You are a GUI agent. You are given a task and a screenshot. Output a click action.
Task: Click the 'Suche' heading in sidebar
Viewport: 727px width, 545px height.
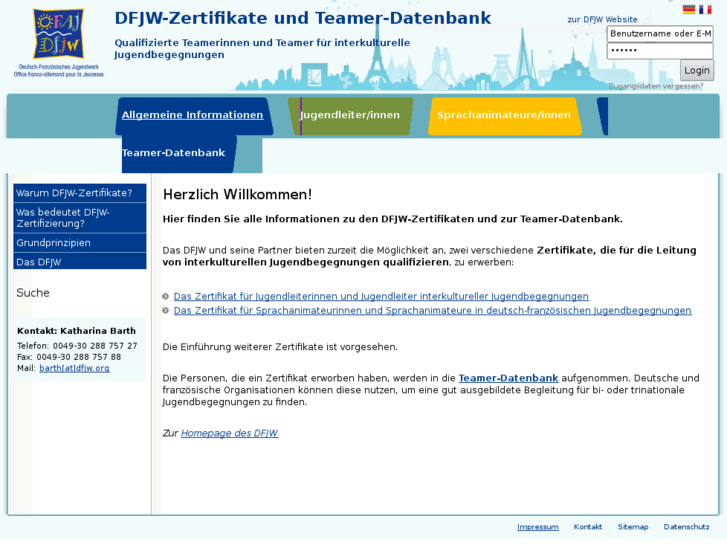pos(33,293)
